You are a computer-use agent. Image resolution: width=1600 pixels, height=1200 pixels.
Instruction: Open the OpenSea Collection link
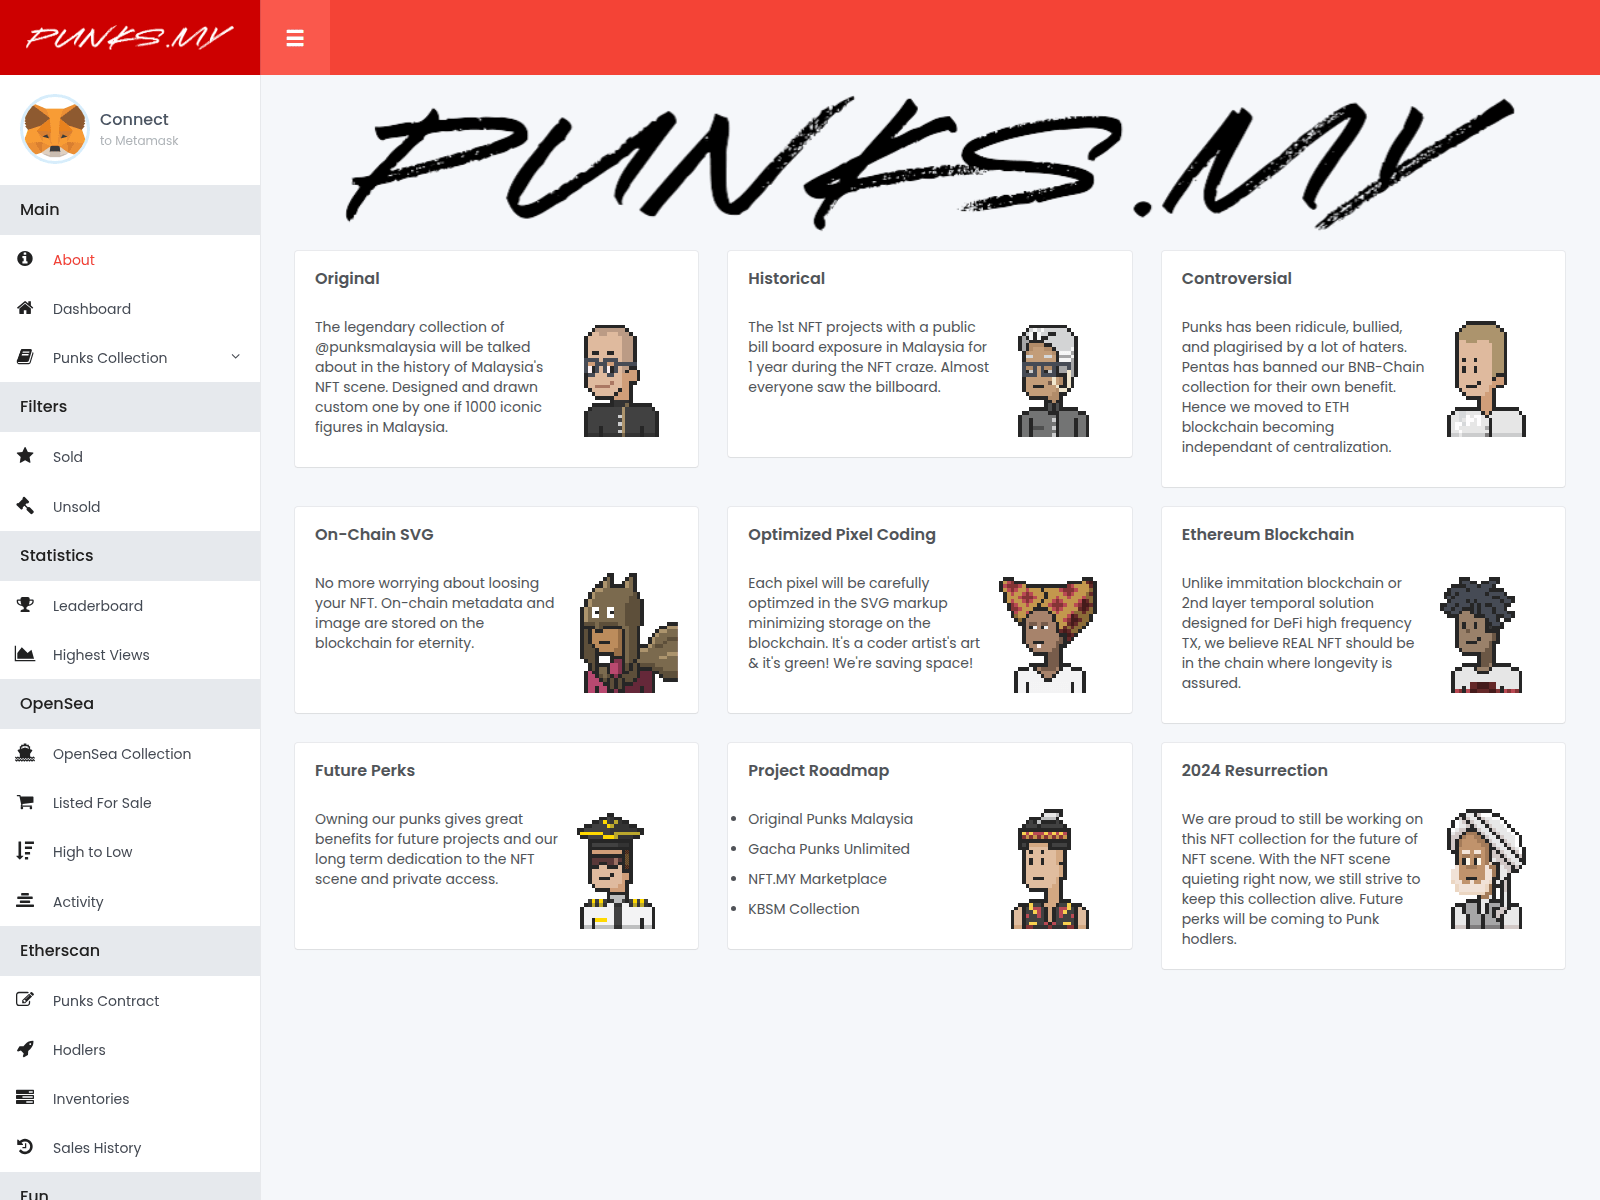[x=130, y=754]
